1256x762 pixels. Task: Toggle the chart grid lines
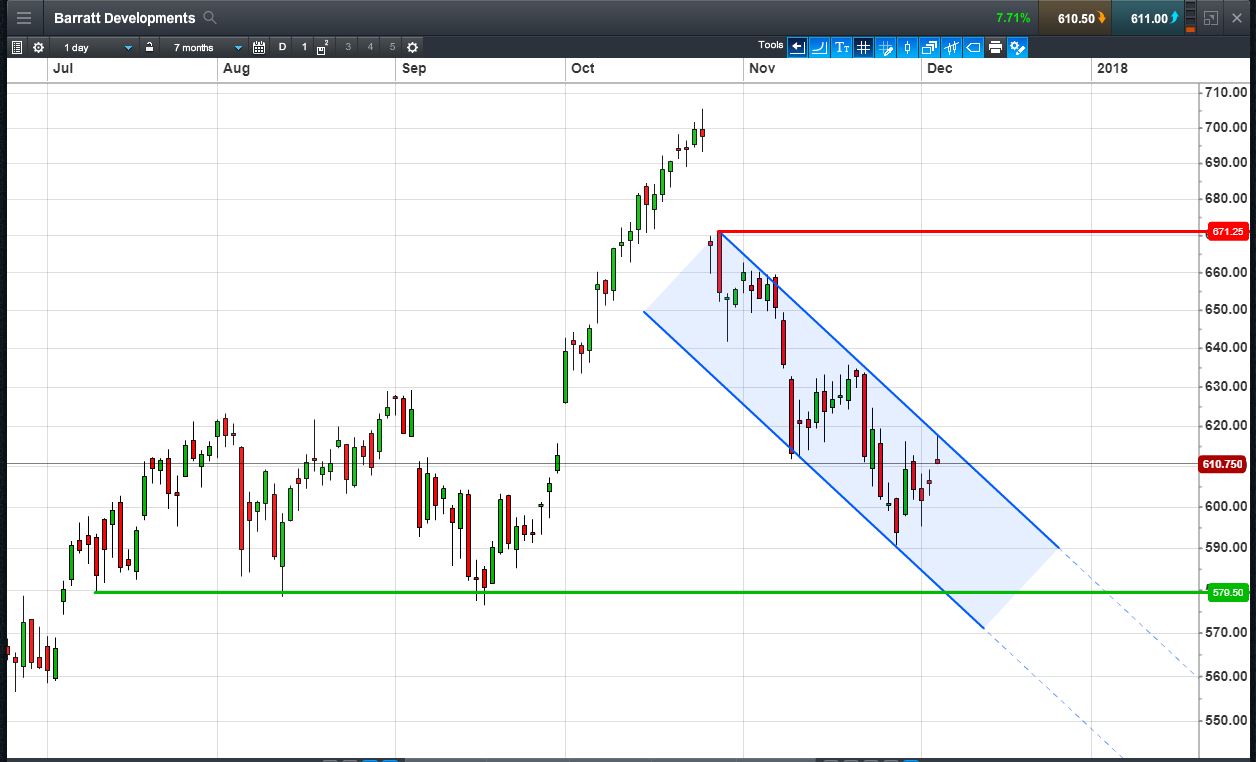863,47
